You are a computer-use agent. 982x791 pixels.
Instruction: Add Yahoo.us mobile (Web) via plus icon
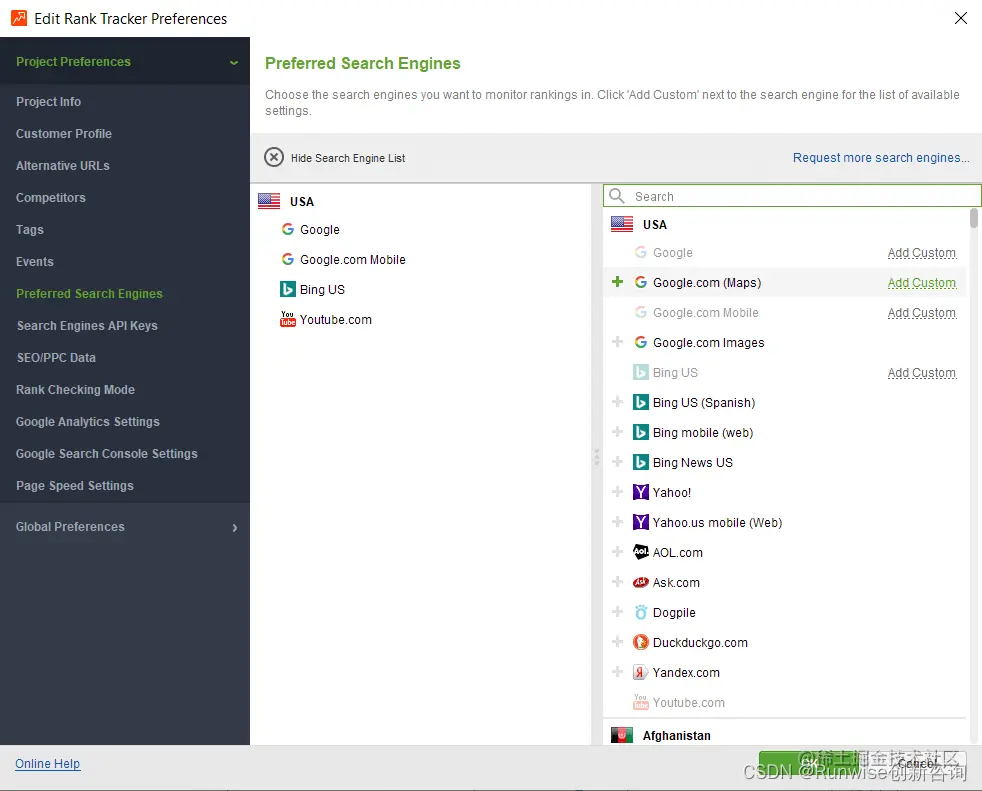point(618,522)
